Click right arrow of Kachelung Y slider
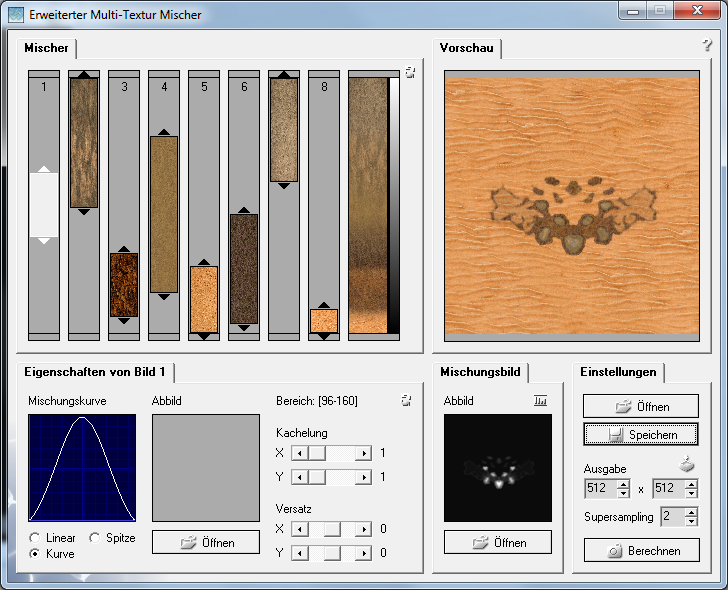 tap(363, 477)
